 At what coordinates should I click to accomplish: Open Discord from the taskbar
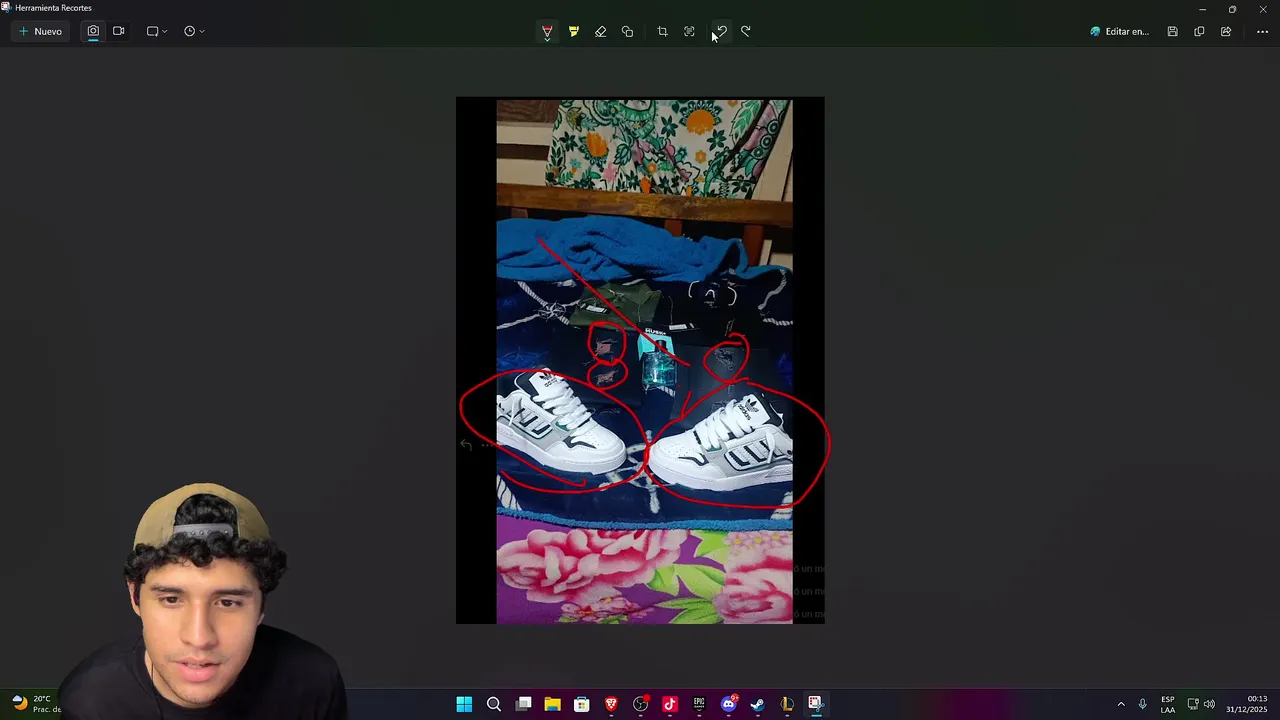point(729,704)
